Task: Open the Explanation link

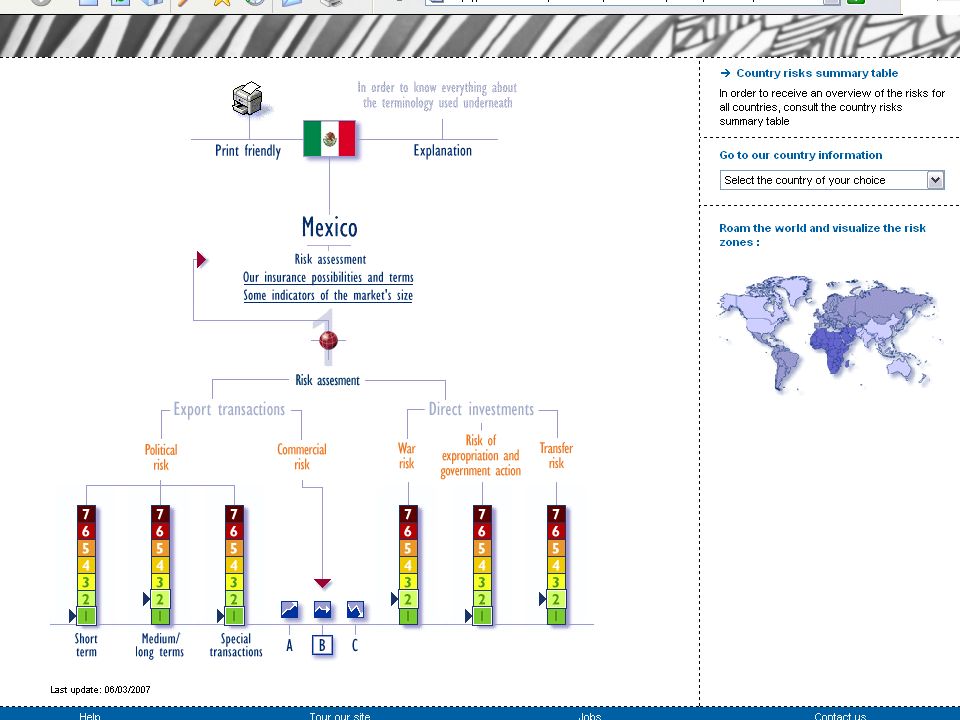Action: tap(443, 151)
